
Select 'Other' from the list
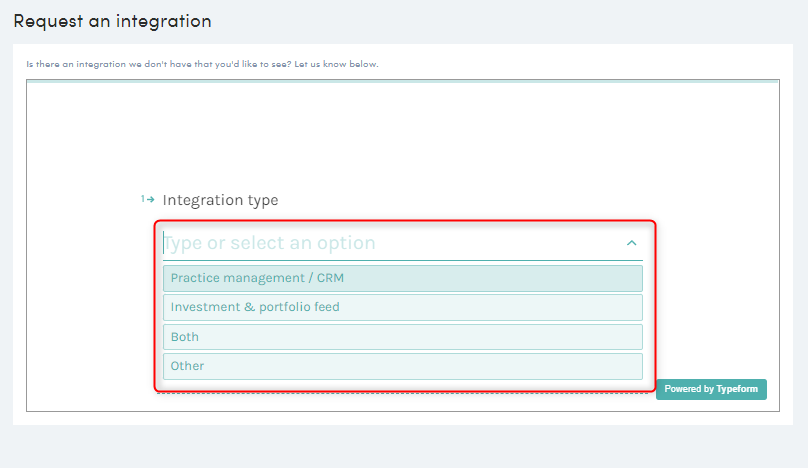[x=402, y=366]
